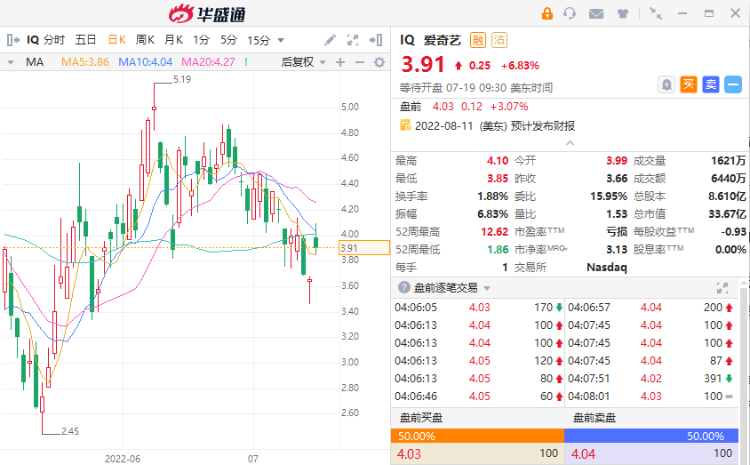Screen dimensions: 750x465
Task: Click the IQ 爱奇艺 stock name
Action: (430, 40)
